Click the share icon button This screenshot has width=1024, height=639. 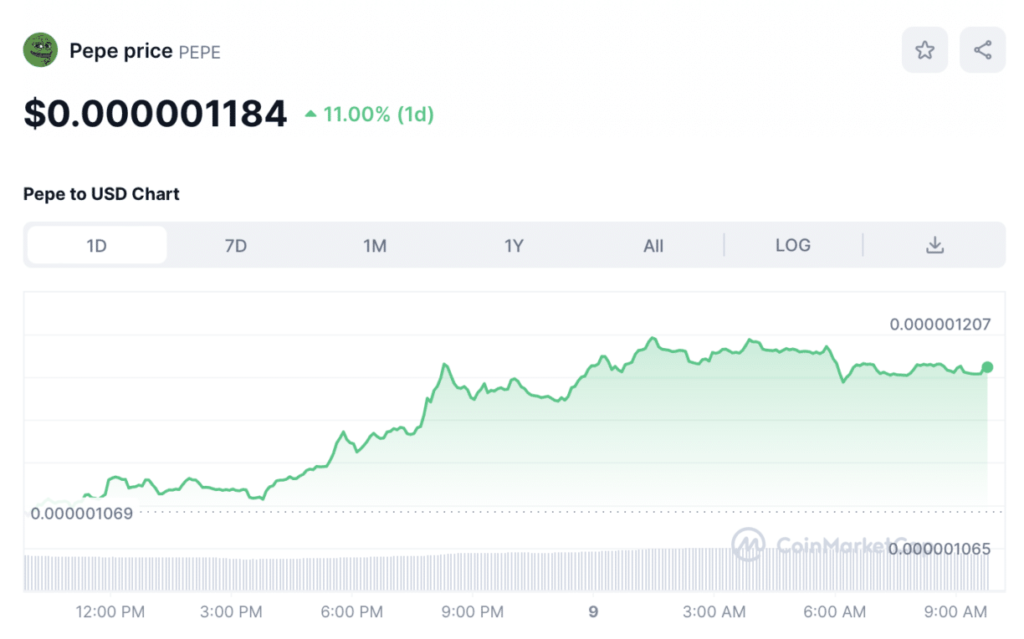pos(982,50)
